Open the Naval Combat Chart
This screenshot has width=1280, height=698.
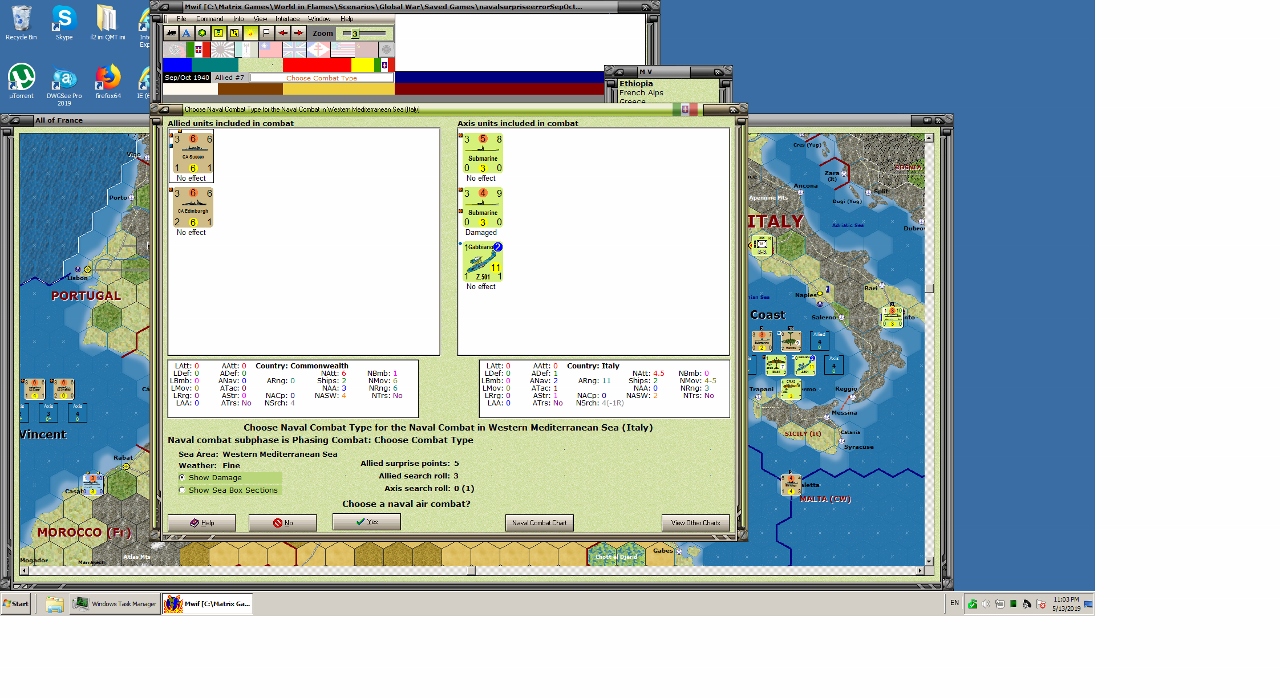point(542,522)
